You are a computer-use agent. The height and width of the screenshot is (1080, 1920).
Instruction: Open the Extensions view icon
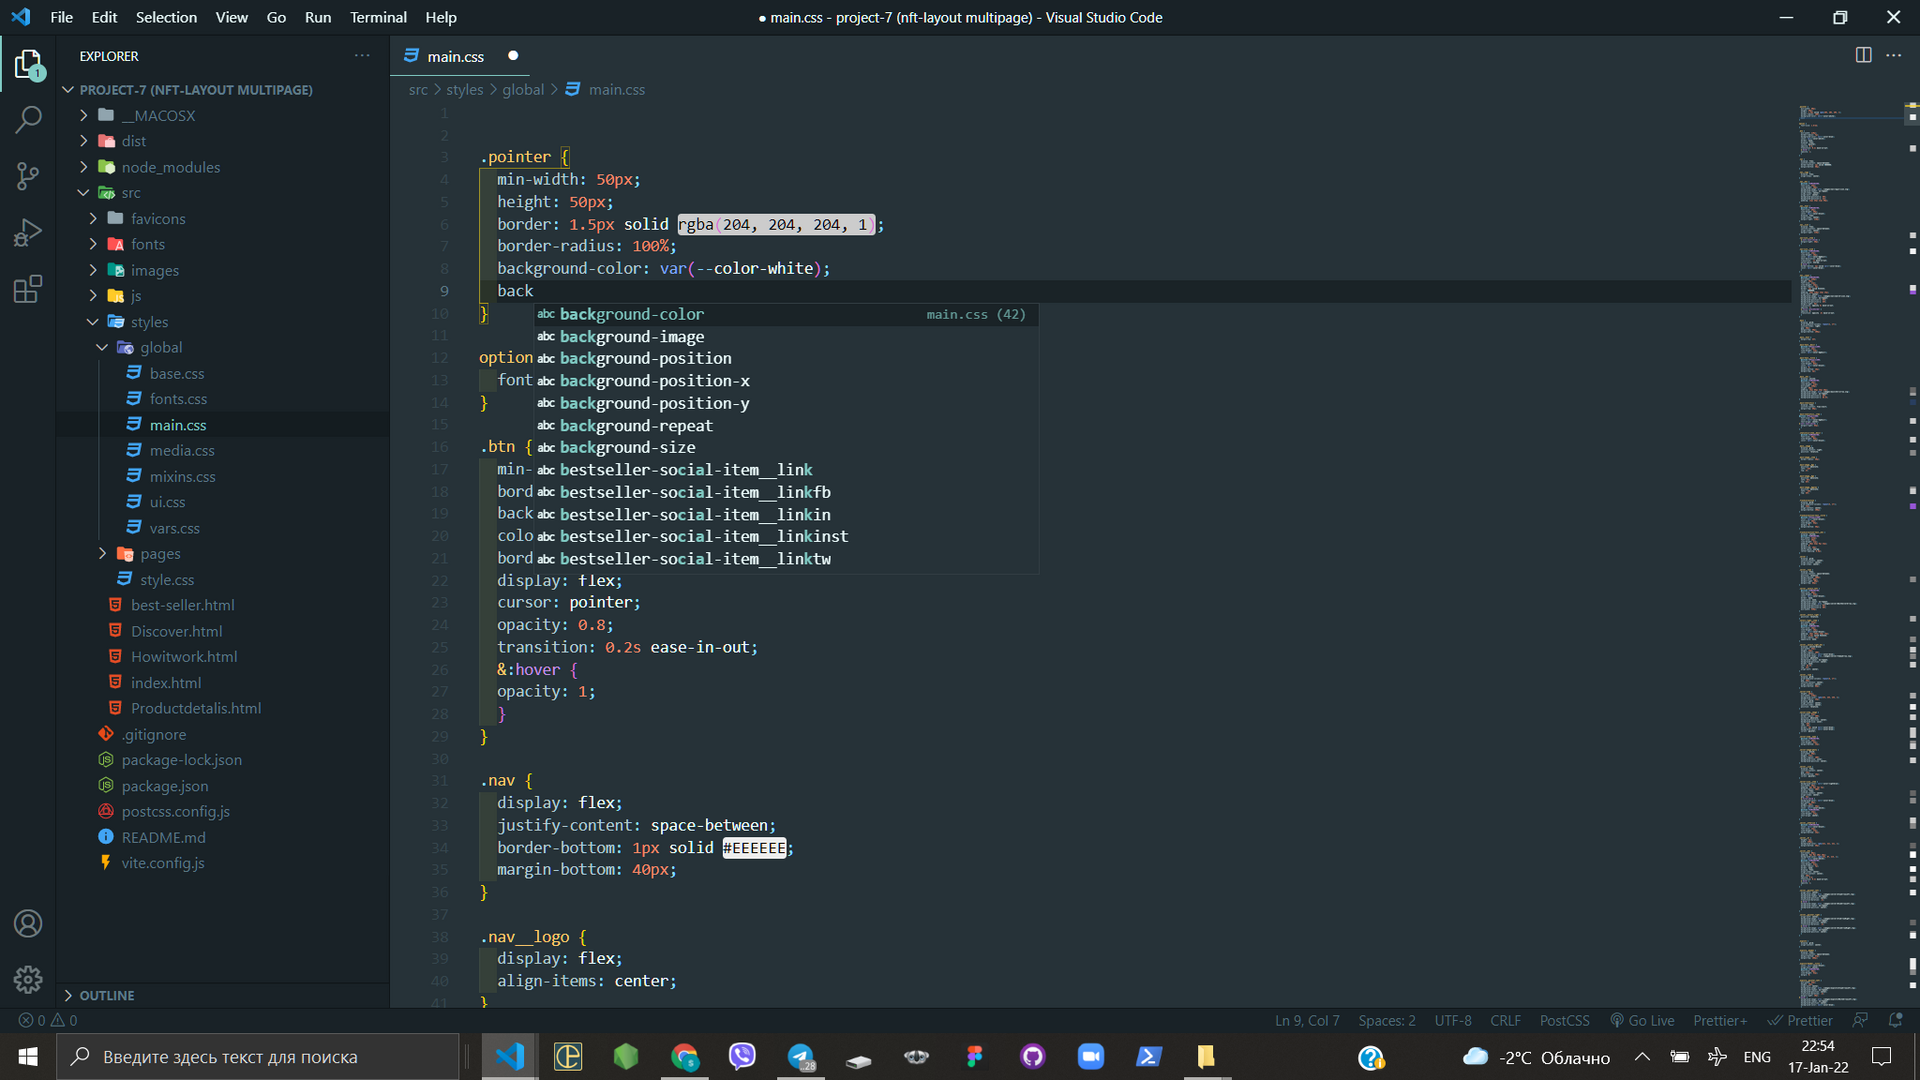[x=28, y=289]
